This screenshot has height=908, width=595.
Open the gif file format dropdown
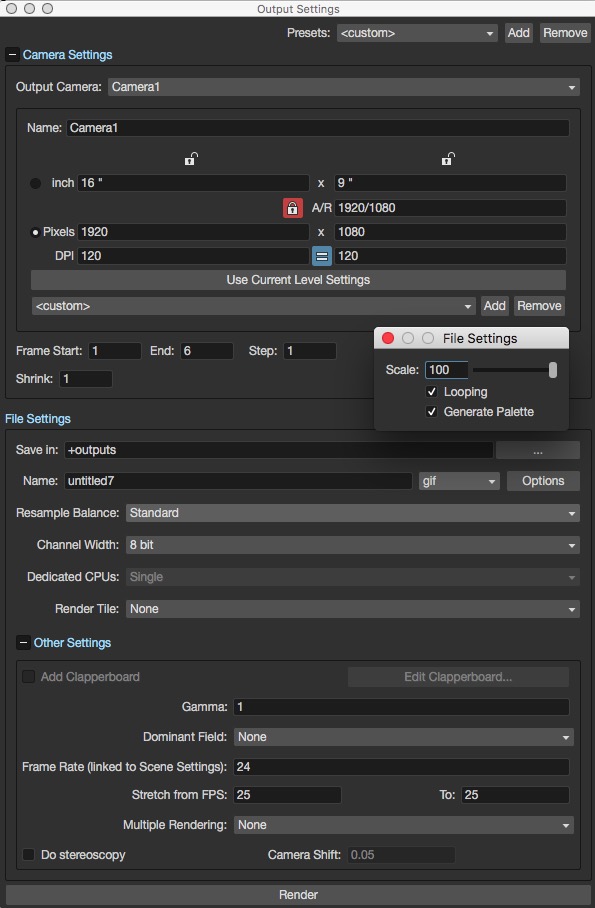click(x=459, y=481)
